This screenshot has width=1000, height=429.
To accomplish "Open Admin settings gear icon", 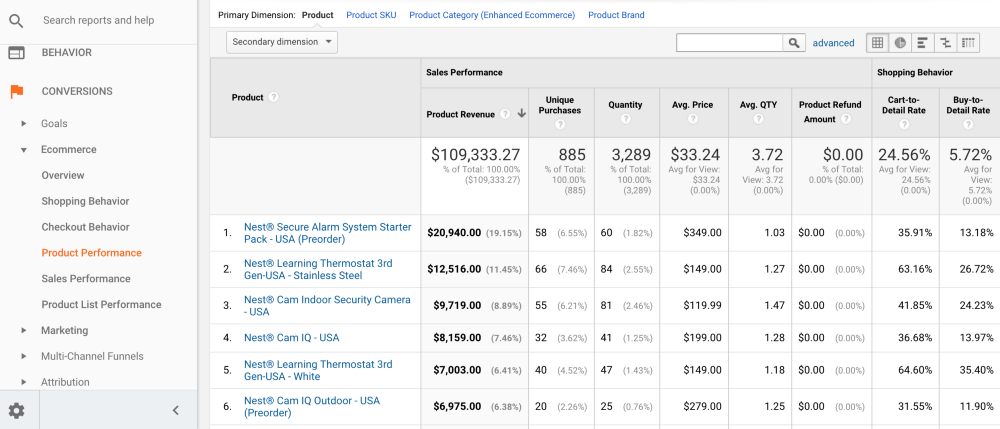I will click(17, 411).
